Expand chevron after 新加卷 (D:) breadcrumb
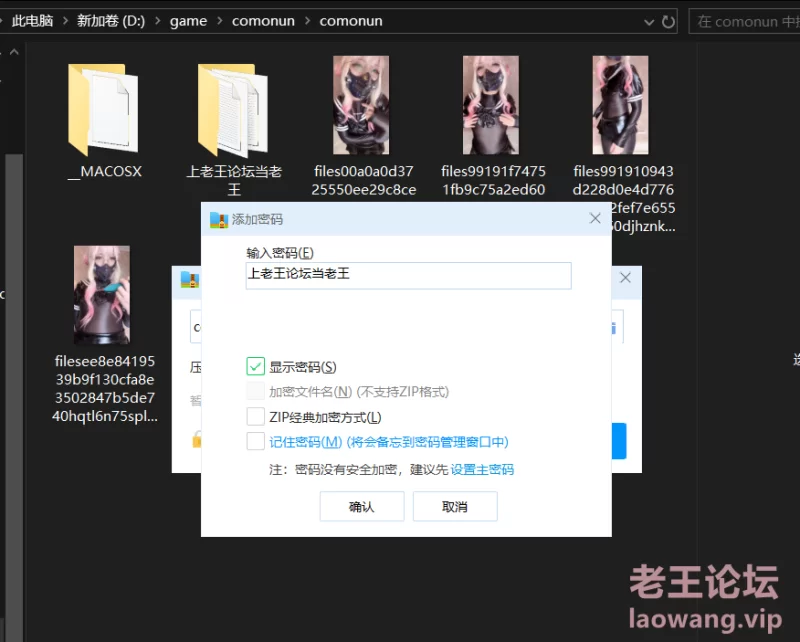Image resolution: width=800 pixels, height=642 pixels. pyautogui.click(x=158, y=21)
